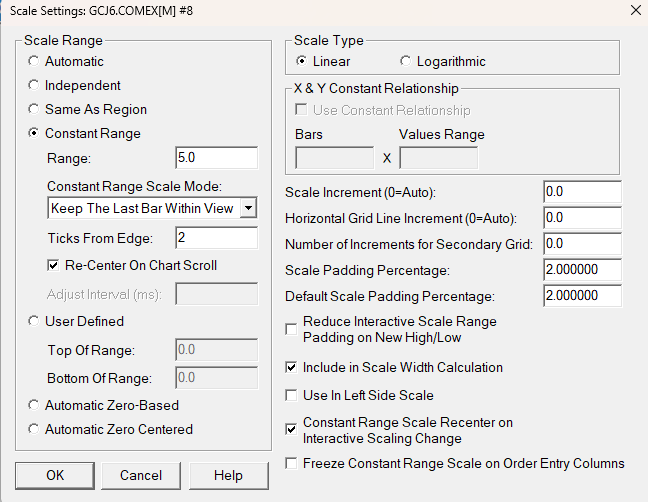The image size is (648, 502).
Task: Select the Automatic scale range option
Action: point(35,62)
